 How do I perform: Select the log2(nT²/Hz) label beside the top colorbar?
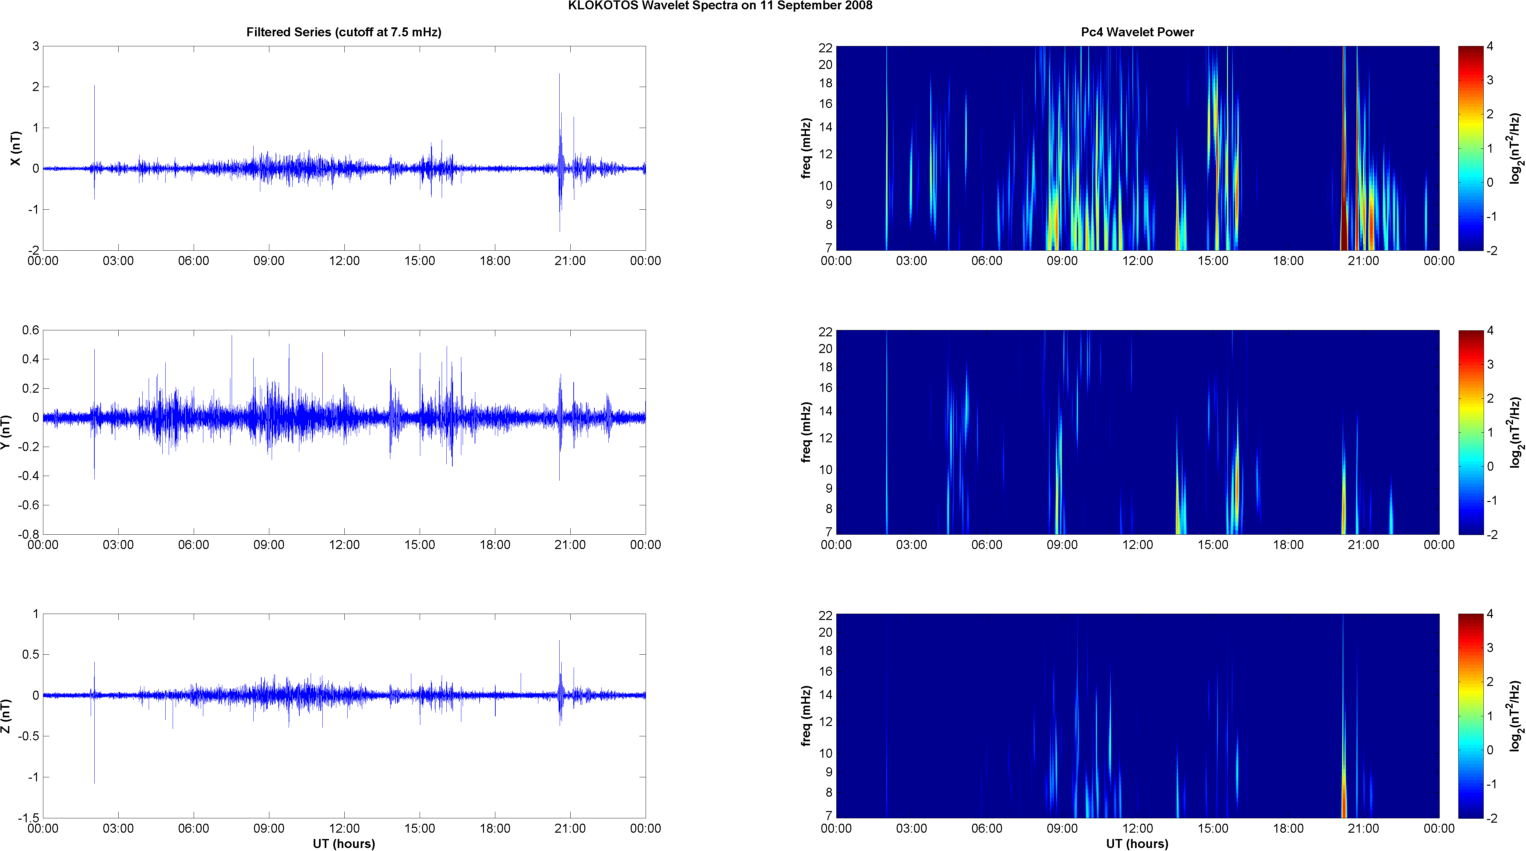pyautogui.click(x=1516, y=148)
